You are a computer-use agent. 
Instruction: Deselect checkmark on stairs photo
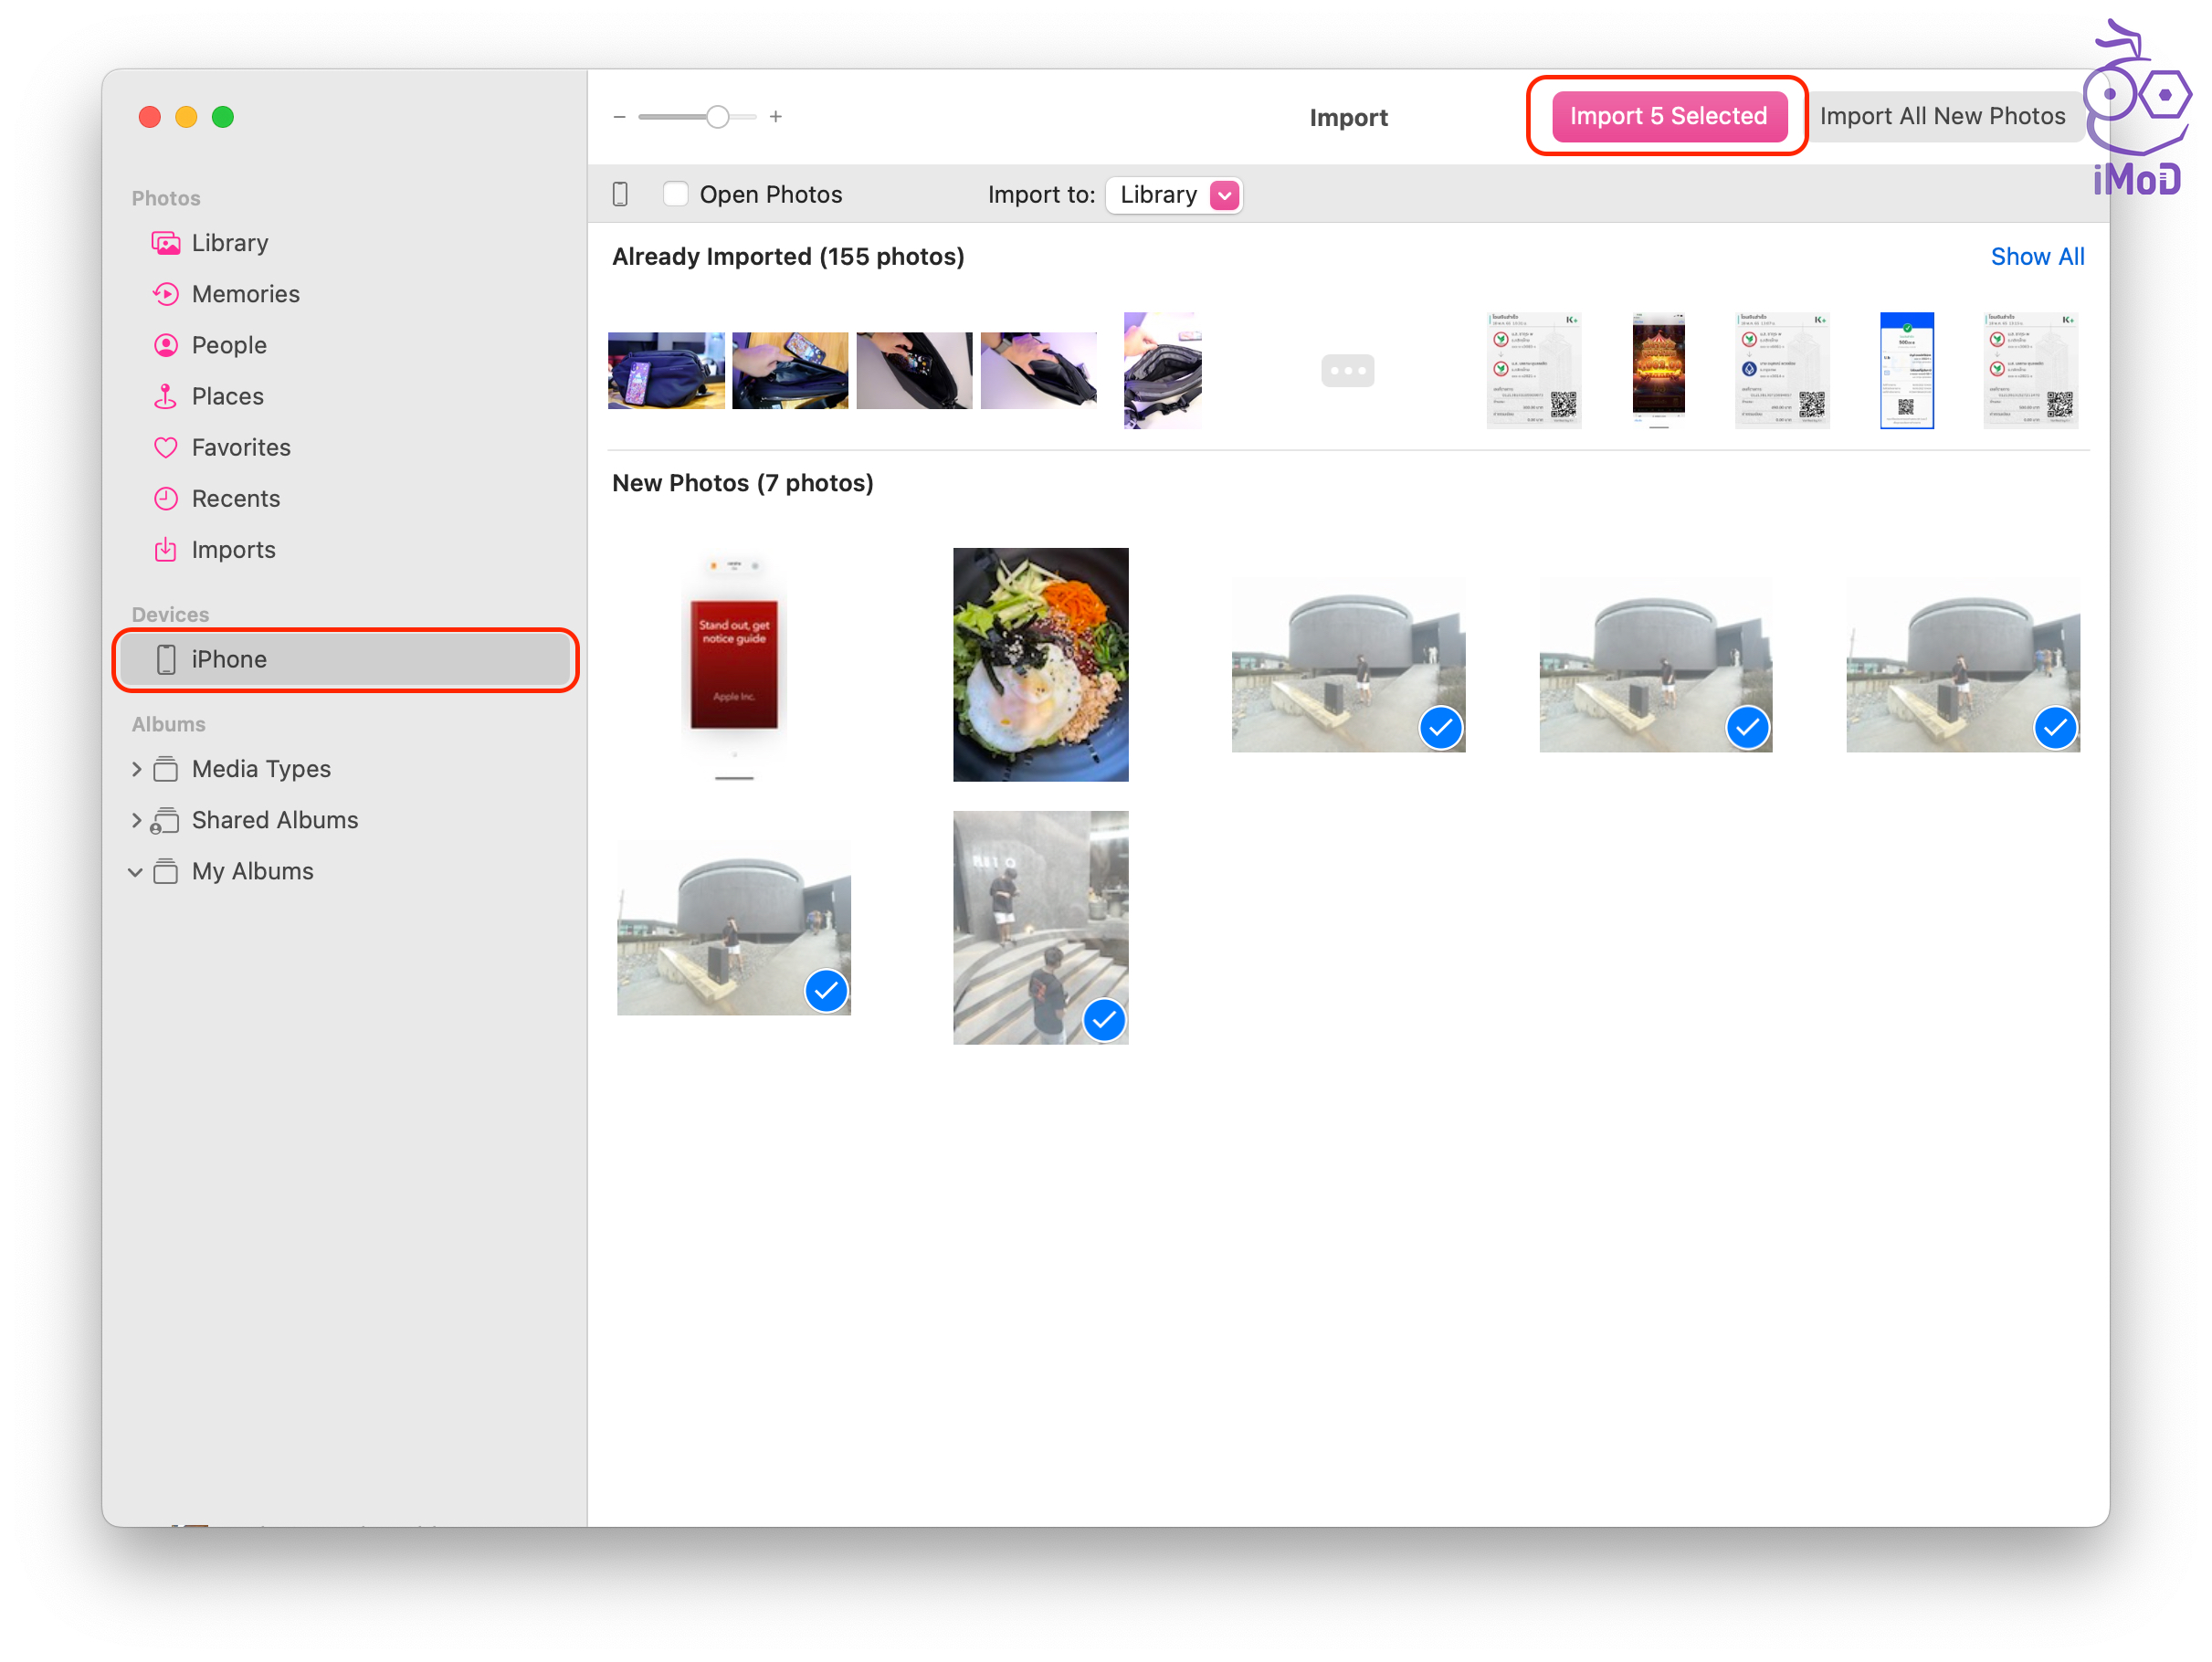[x=1104, y=1019]
